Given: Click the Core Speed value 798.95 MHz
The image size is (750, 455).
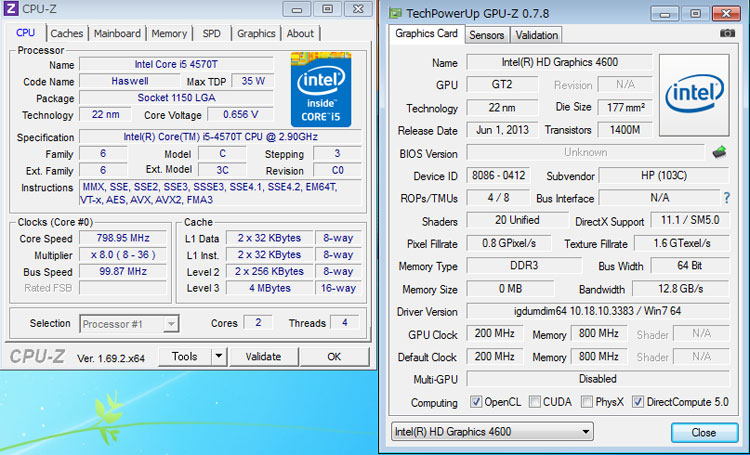Looking at the screenshot, I should pyautogui.click(x=123, y=238).
